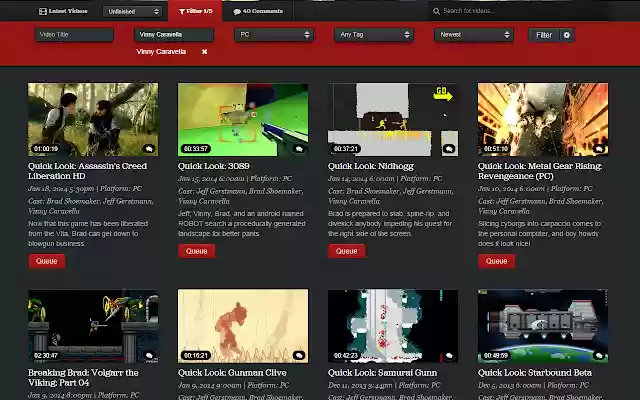640x400 pixels.
Task: Open the Quick Look: Gunman Clive title
Action: click(232, 373)
